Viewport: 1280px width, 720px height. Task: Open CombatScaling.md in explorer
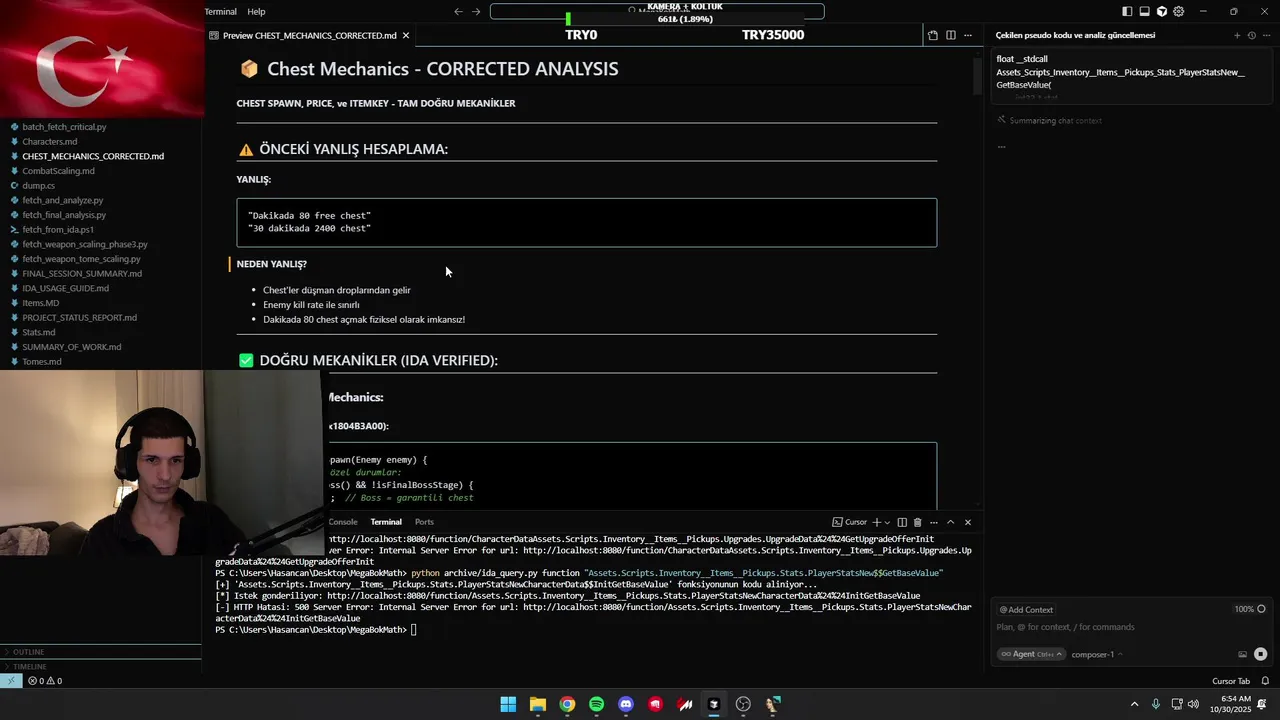(58, 171)
